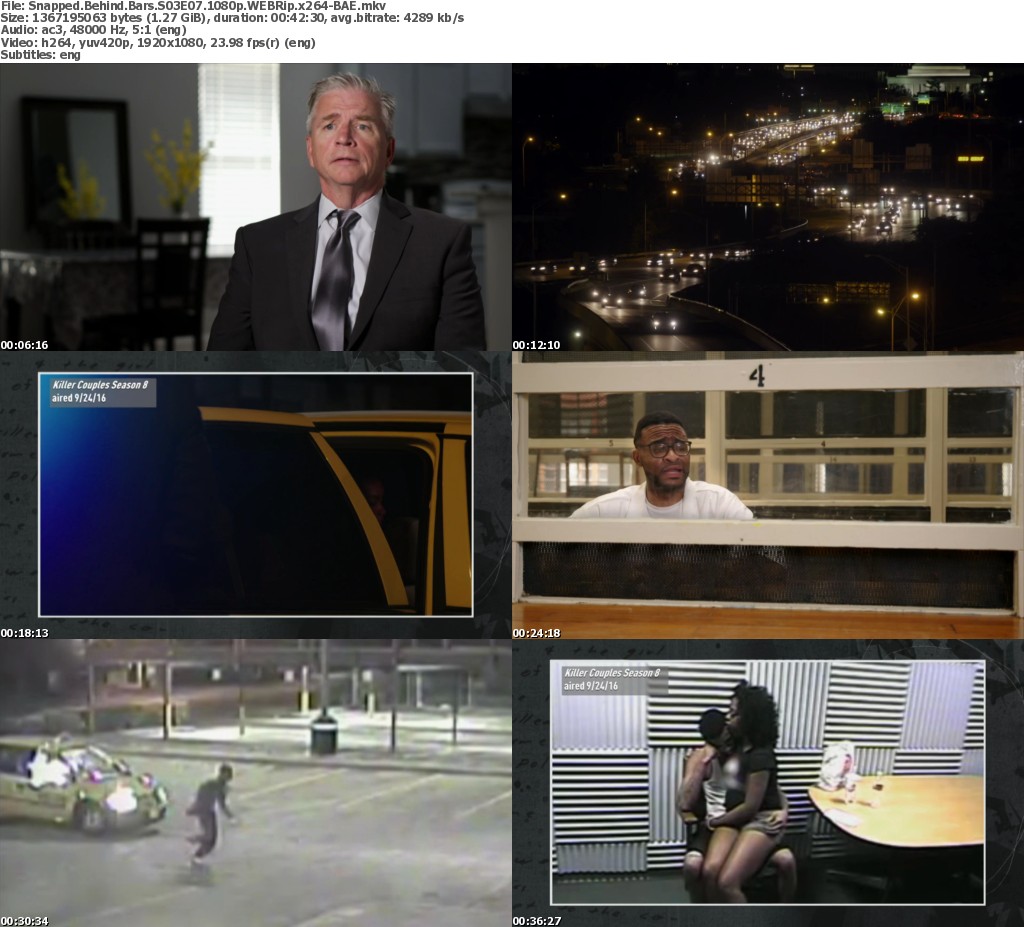Open the interrogation room couple thumbnail
The height and width of the screenshot is (927, 1024).
pyautogui.click(x=767, y=781)
